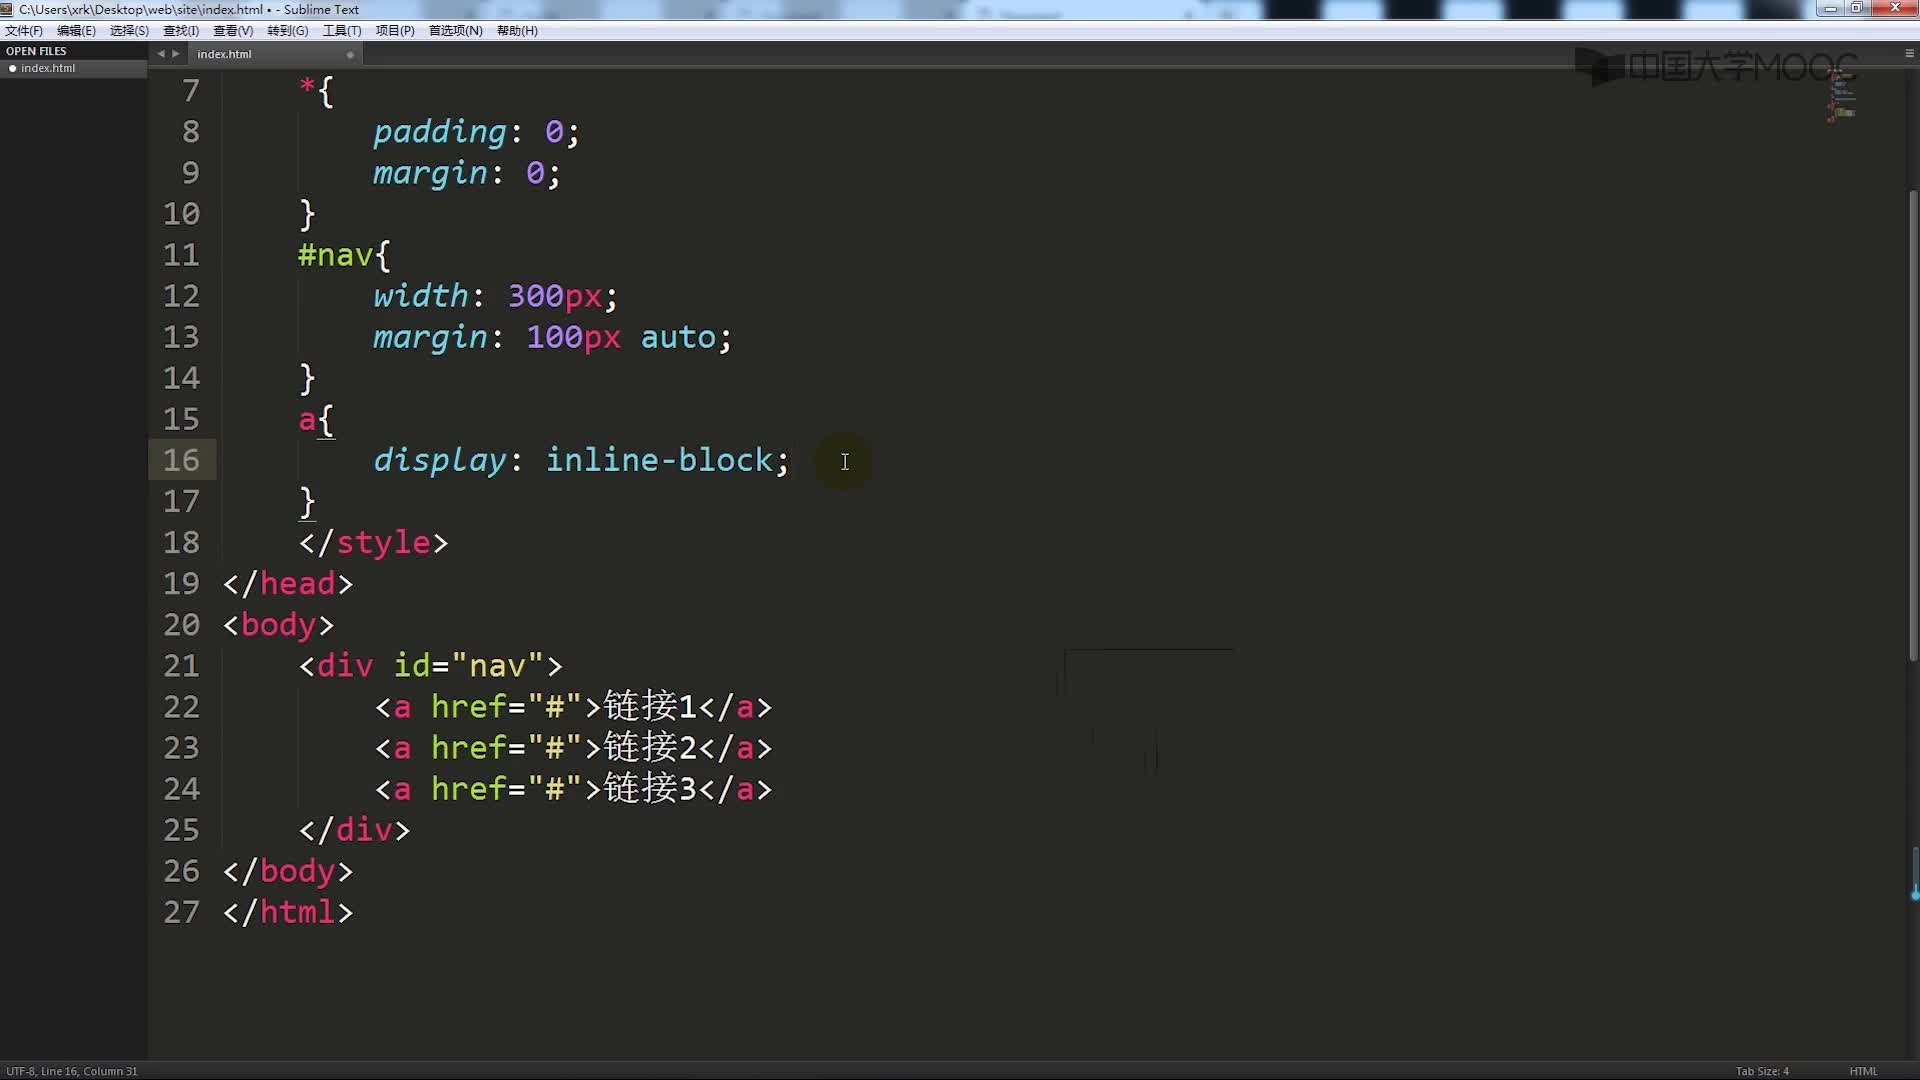The image size is (1920, 1080).
Task: Close the Sublime Text window
Action: point(1893,8)
